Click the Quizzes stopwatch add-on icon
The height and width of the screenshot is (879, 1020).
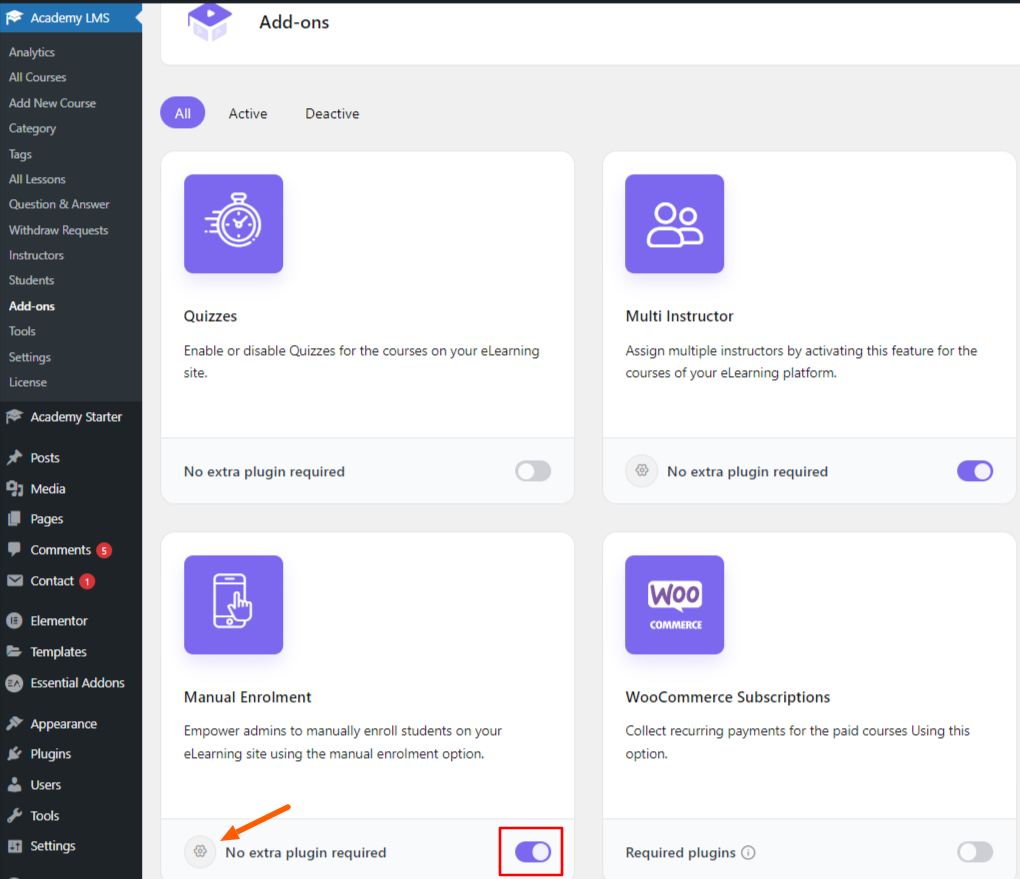click(x=233, y=223)
